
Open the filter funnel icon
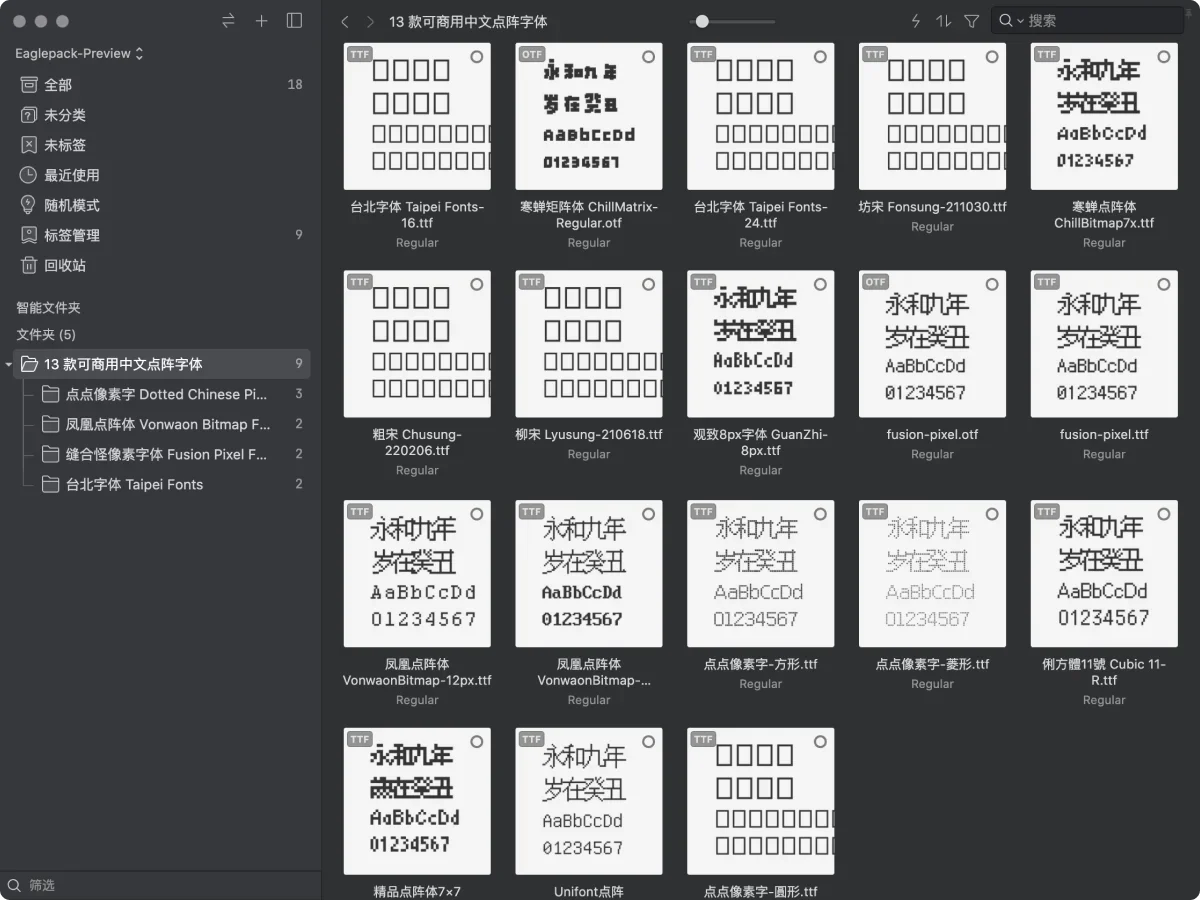[971, 21]
